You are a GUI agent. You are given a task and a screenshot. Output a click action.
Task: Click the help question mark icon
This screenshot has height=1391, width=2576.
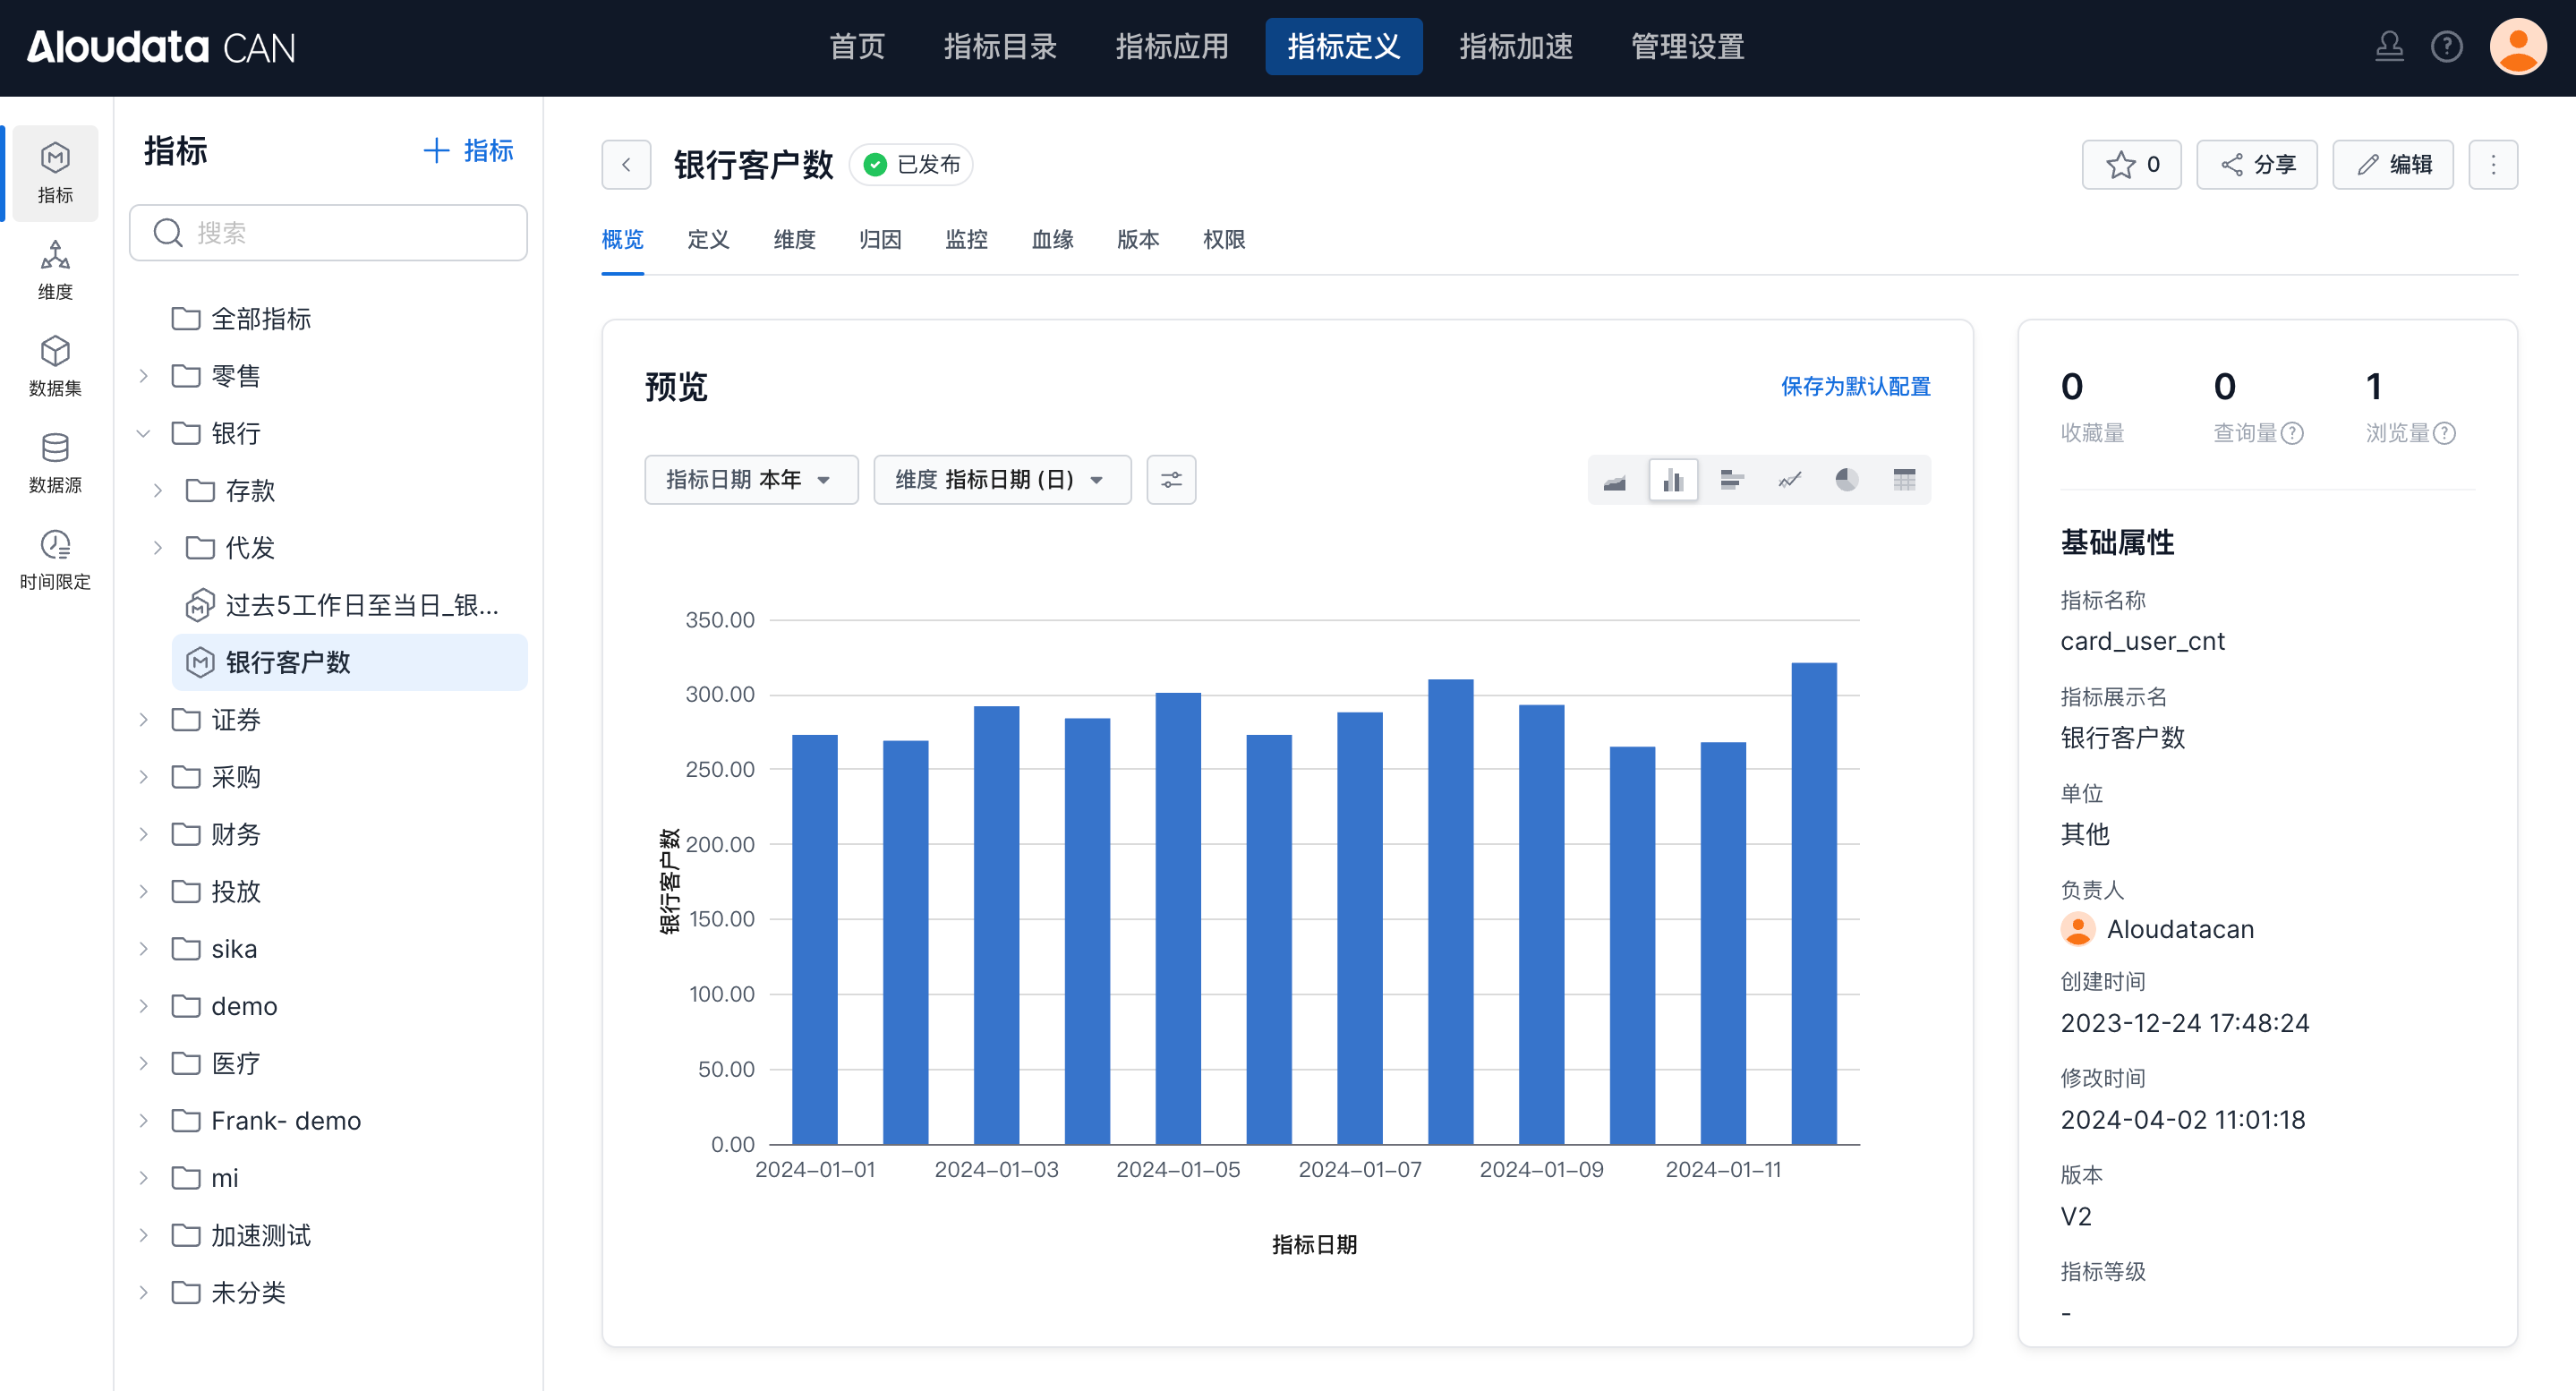pos(2446,47)
